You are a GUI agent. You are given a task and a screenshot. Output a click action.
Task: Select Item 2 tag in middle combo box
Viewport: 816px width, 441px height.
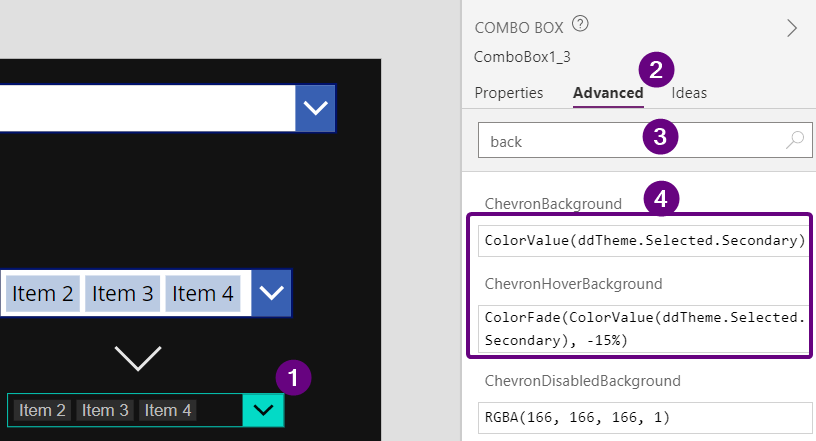point(42,294)
